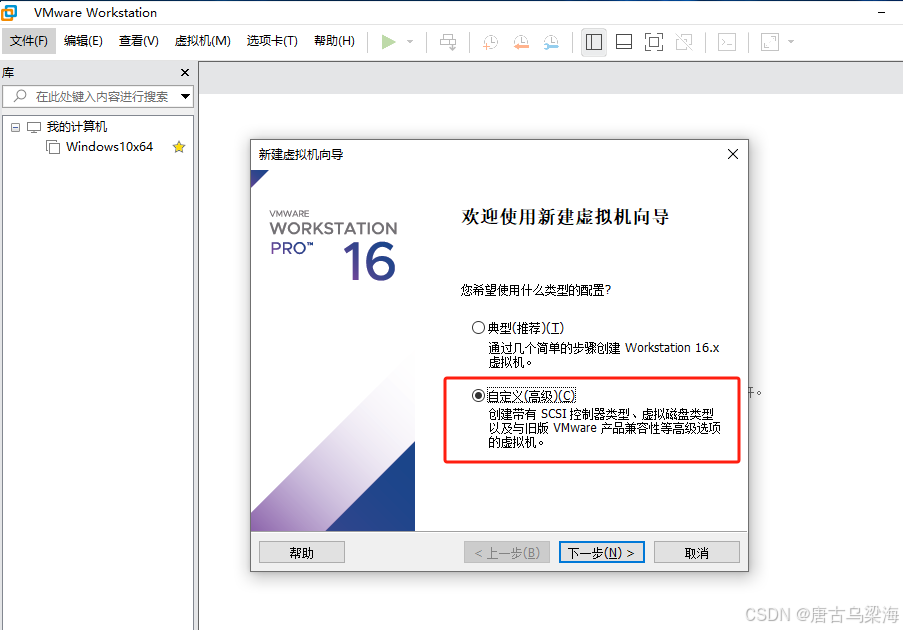Click the favorite star next to Windows10x64

click(x=179, y=147)
